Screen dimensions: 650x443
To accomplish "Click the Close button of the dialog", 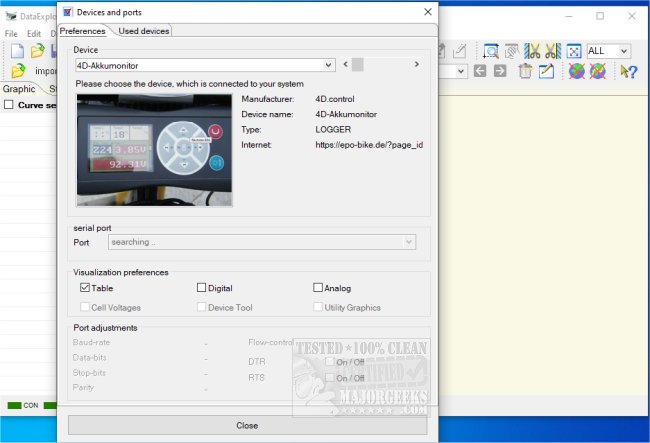I will (x=247, y=426).
